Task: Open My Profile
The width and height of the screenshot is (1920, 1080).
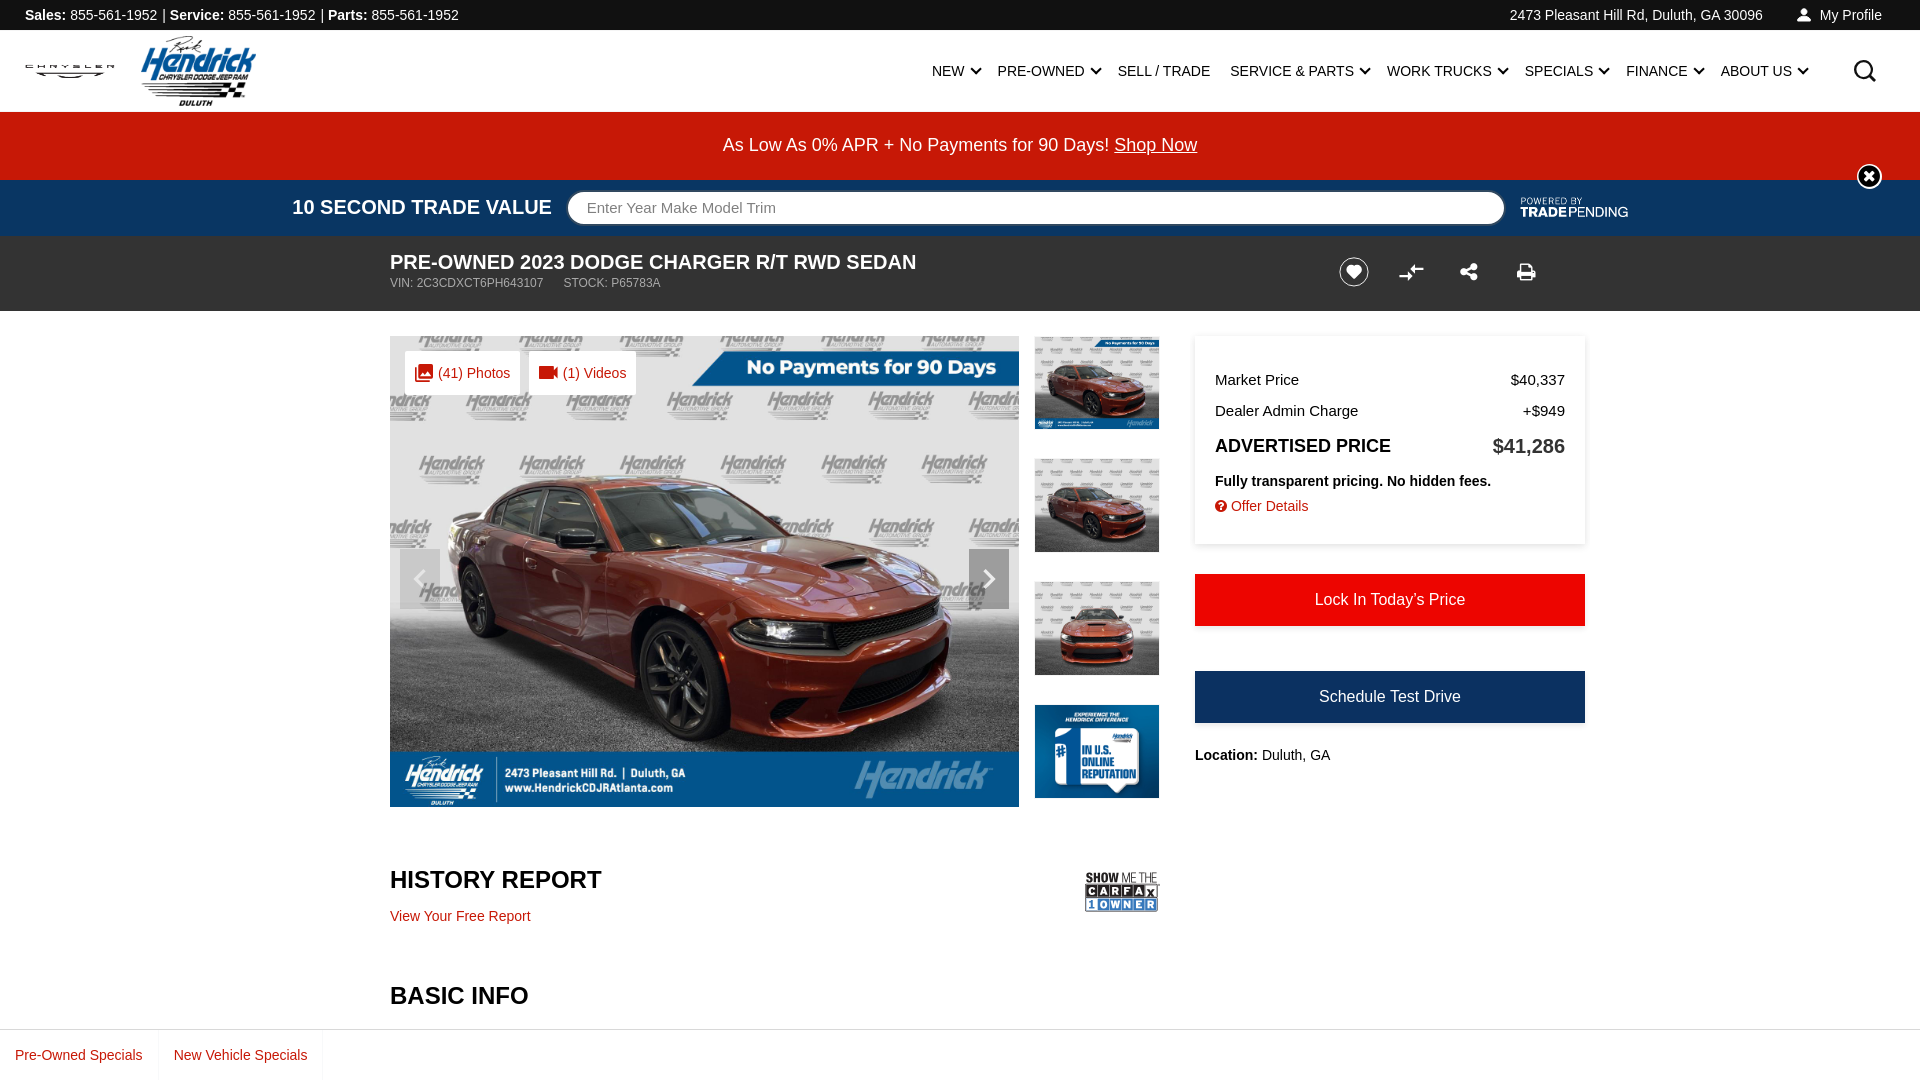Action: point(1839,15)
